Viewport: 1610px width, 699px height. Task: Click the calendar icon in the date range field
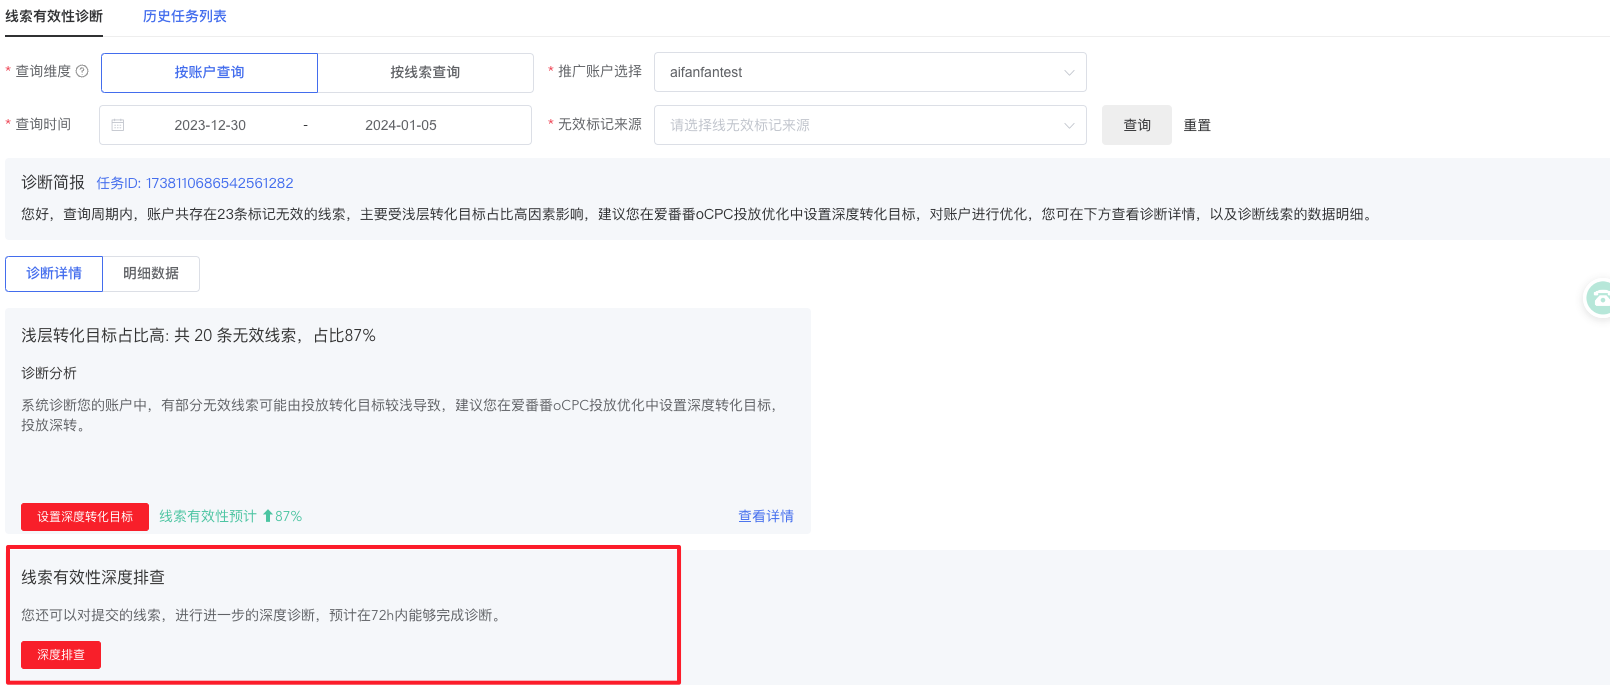(x=118, y=125)
